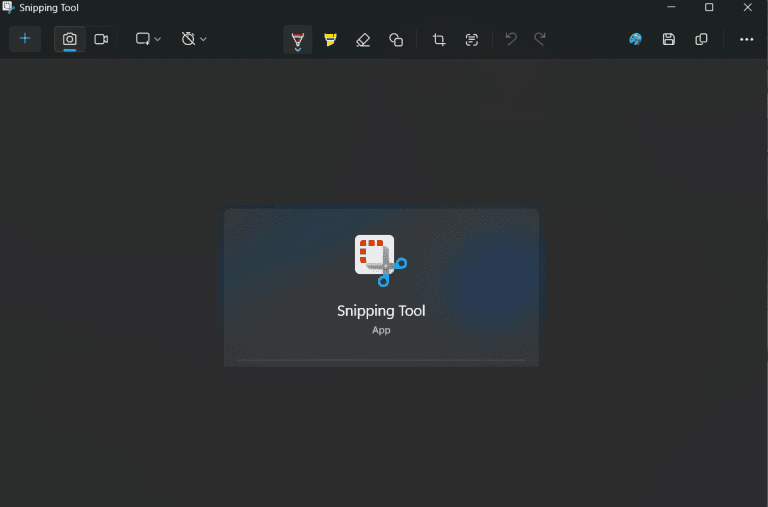Save the snip with Save as
Image resolution: width=768 pixels, height=507 pixels.
pos(669,39)
